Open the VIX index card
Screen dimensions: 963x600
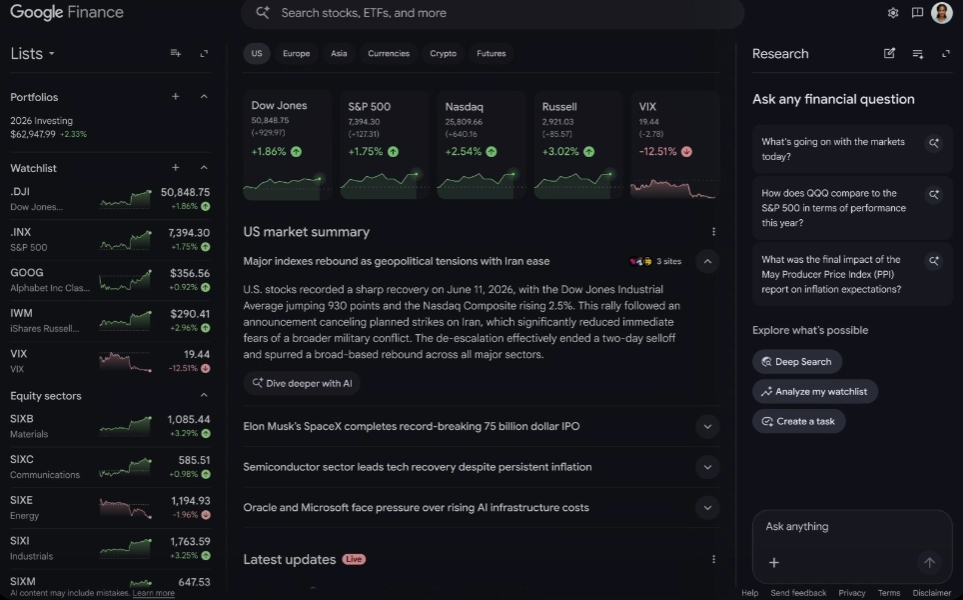click(x=675, y=146)
